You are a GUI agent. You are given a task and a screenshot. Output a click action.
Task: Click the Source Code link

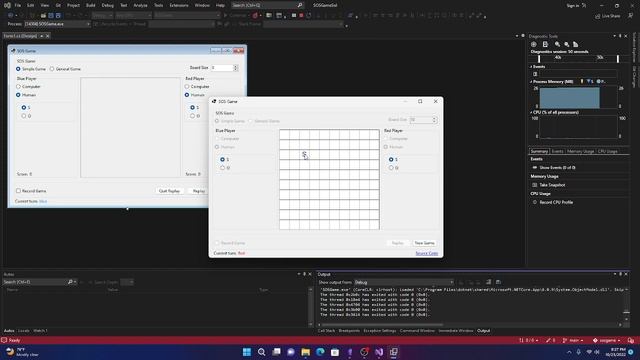click(427, 253)
